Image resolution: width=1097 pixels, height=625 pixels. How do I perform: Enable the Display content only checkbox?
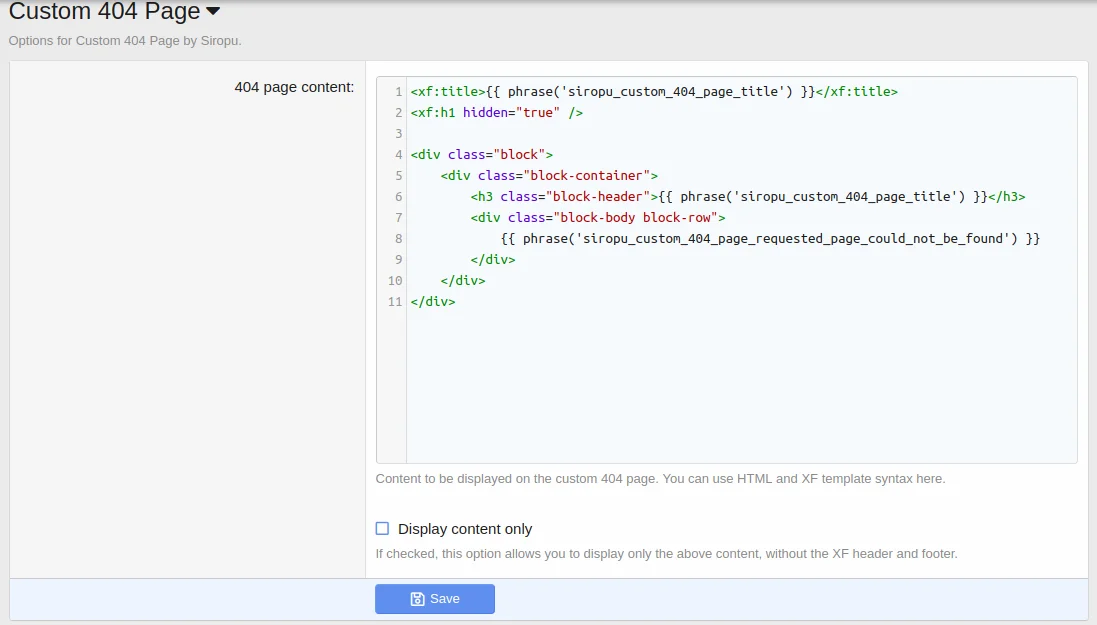point(382,529)
